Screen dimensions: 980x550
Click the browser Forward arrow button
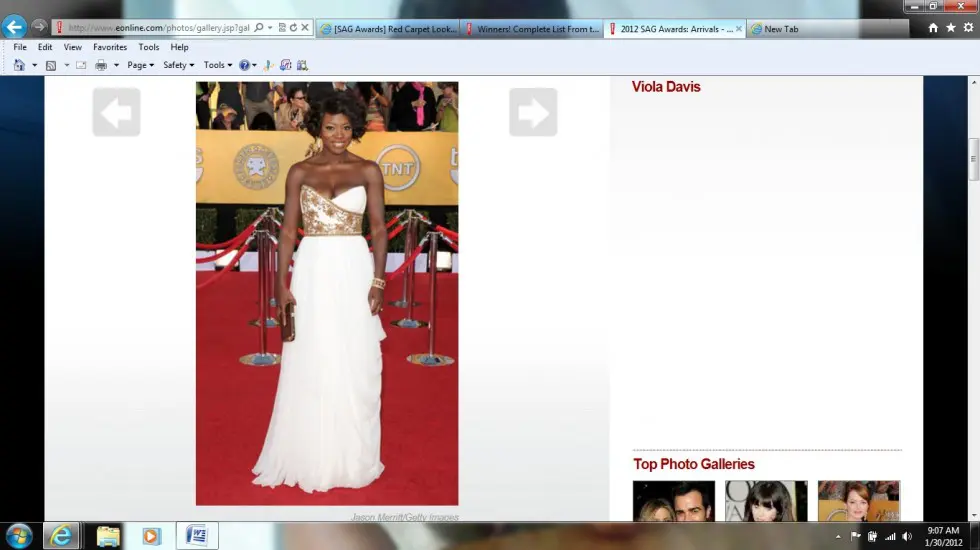pyautogui.click(x=39, y=27)
